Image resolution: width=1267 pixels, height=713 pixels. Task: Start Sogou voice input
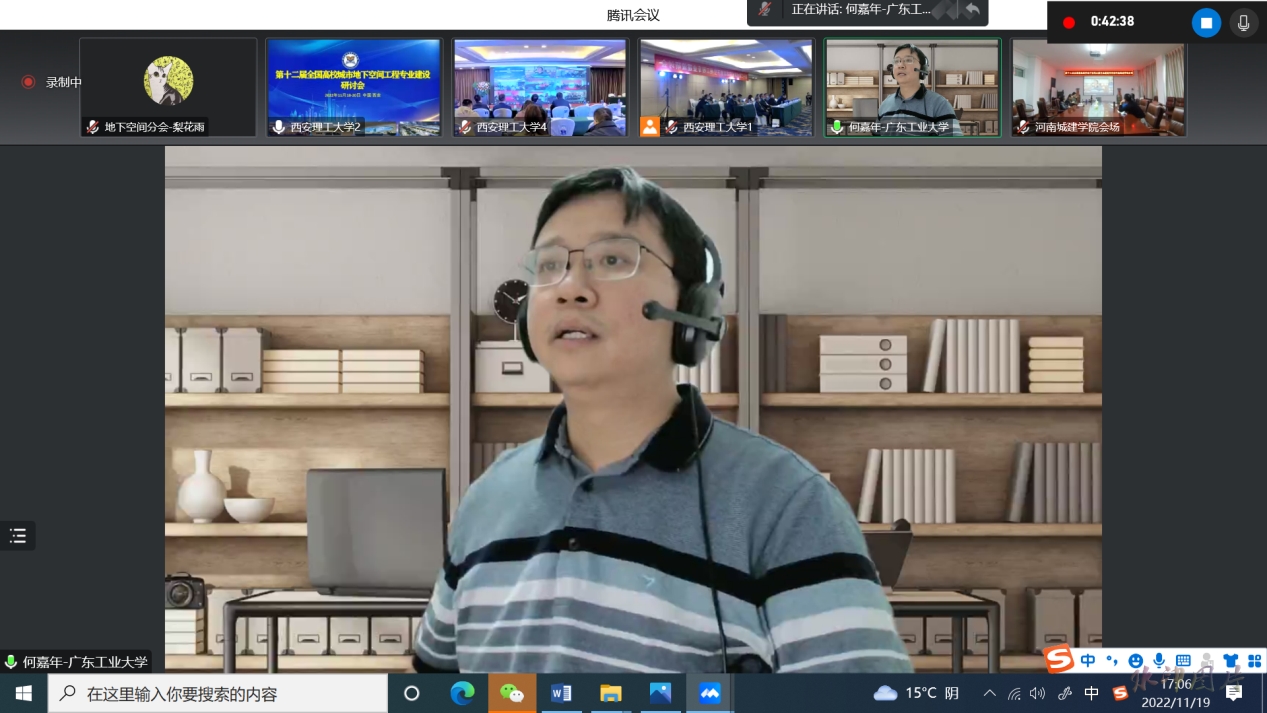point(1159,660)
